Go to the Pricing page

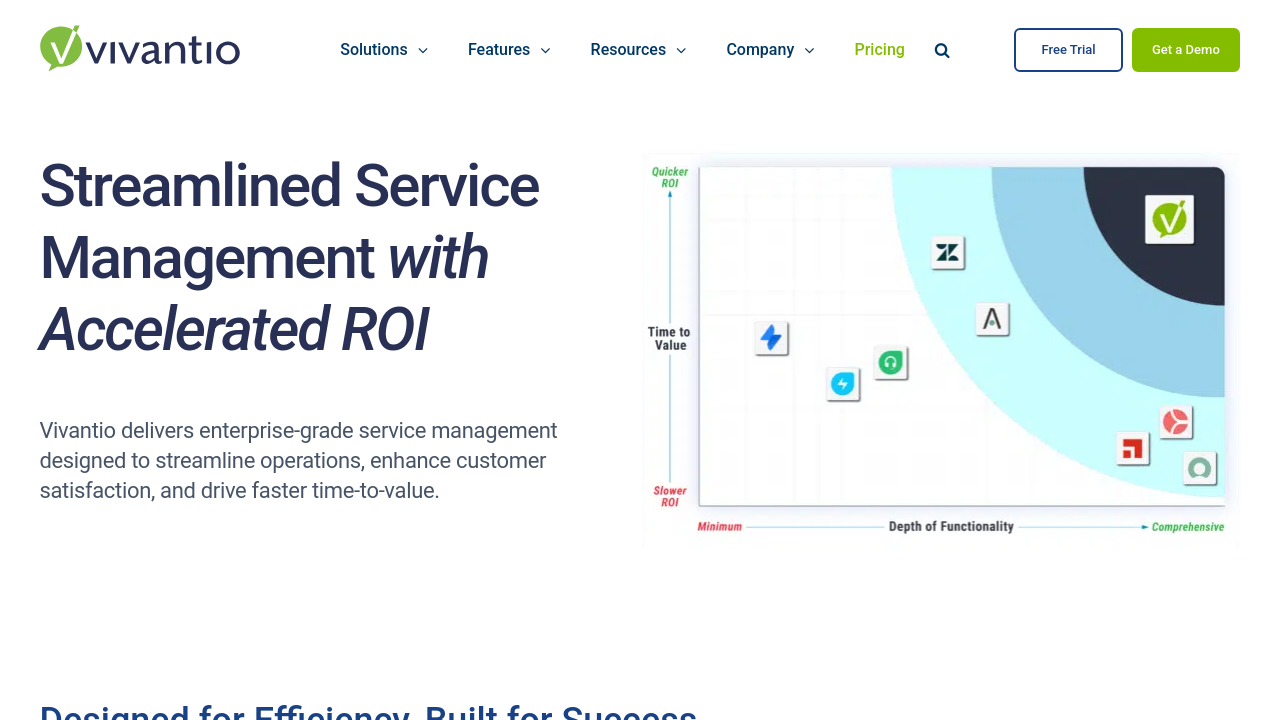tap(879, 50)
